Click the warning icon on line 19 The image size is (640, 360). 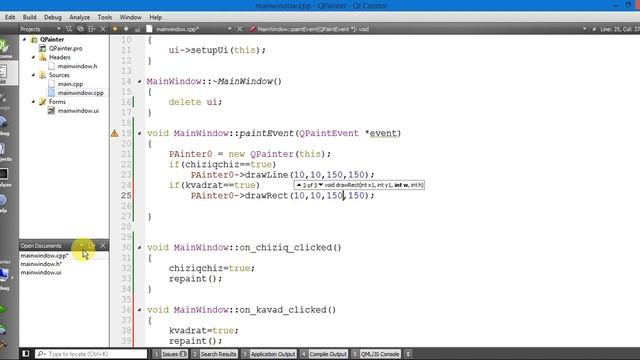[x=115, y=133]
